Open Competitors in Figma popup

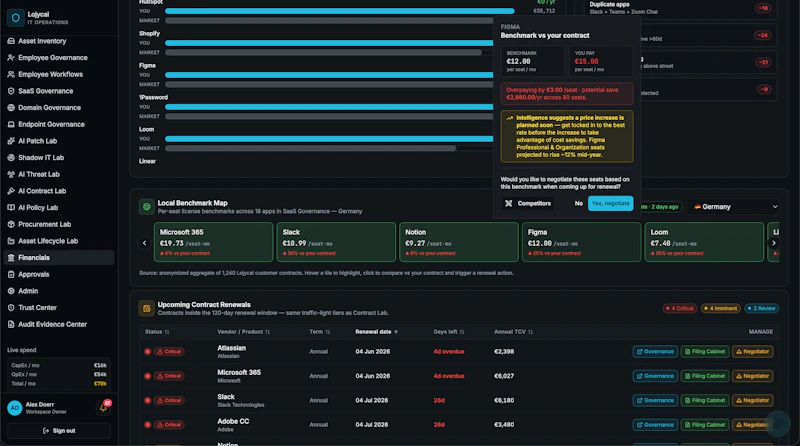click(528, 203)
